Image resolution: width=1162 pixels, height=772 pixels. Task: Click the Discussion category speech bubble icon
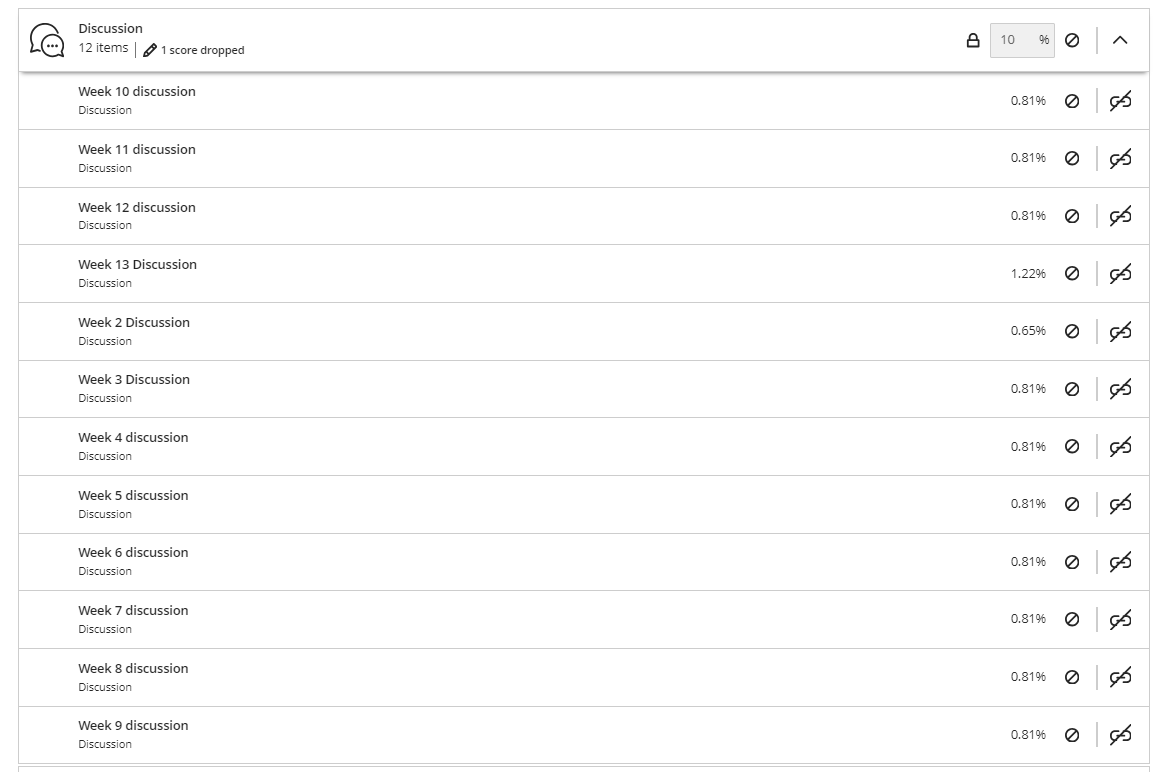click(x=47, y=40)
